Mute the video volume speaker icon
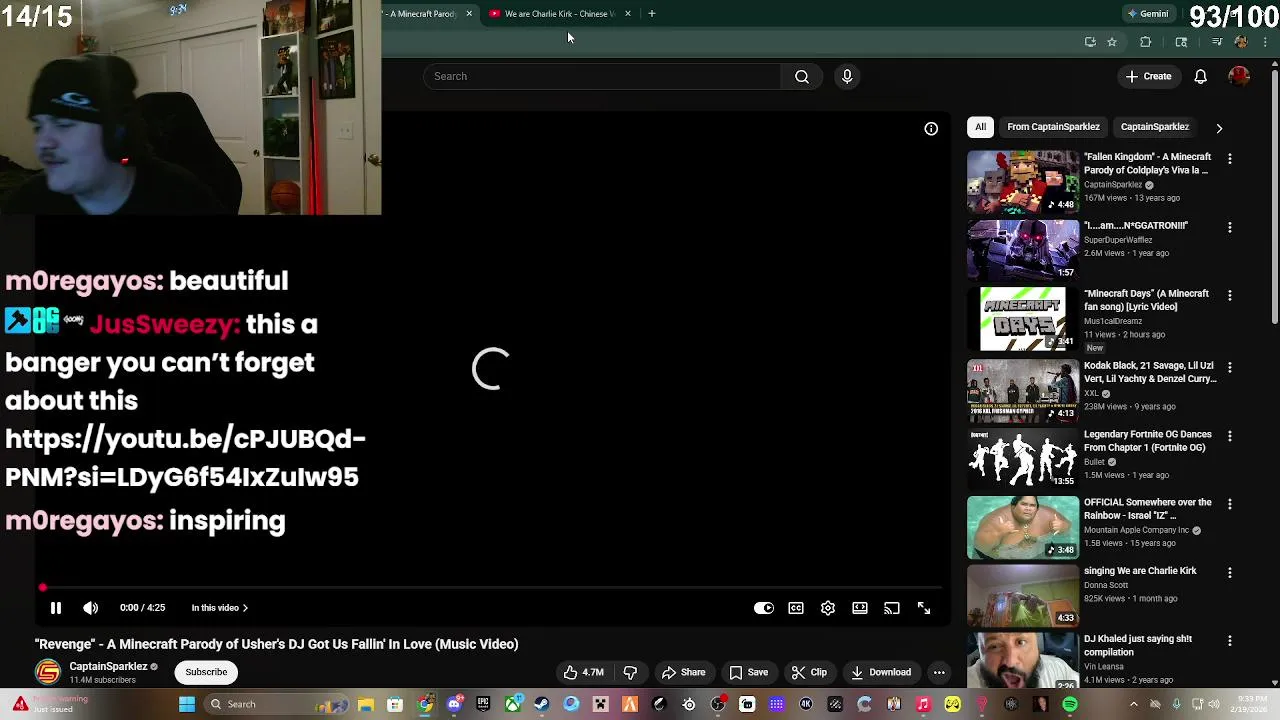The height and width of the screenshot is (720, 1280). click(x=90, y=608)
